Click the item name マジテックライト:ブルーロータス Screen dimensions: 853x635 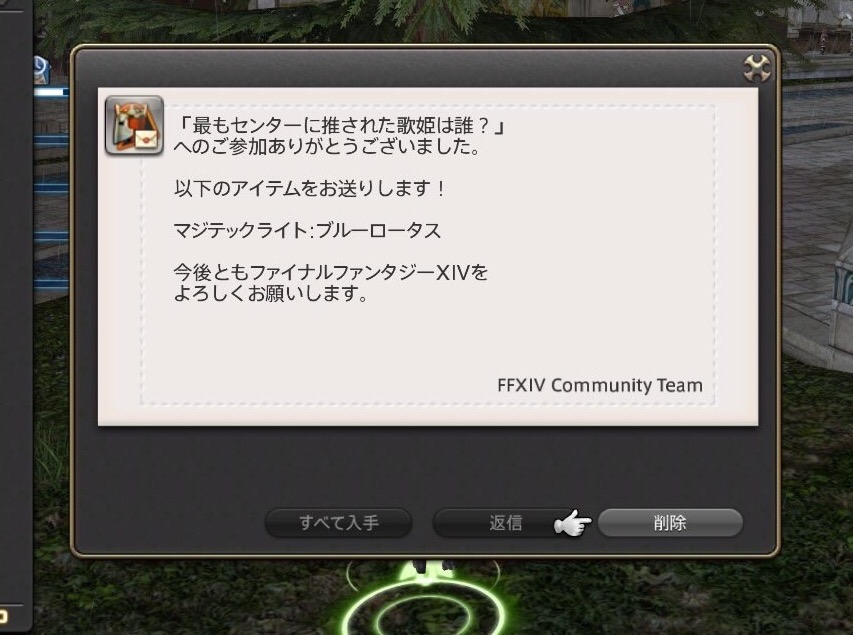[x=307, y=231]
